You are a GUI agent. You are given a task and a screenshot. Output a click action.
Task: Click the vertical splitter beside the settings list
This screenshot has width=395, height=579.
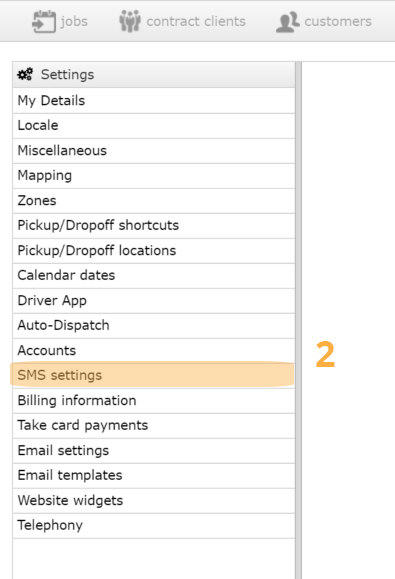[x=298, y=320]
